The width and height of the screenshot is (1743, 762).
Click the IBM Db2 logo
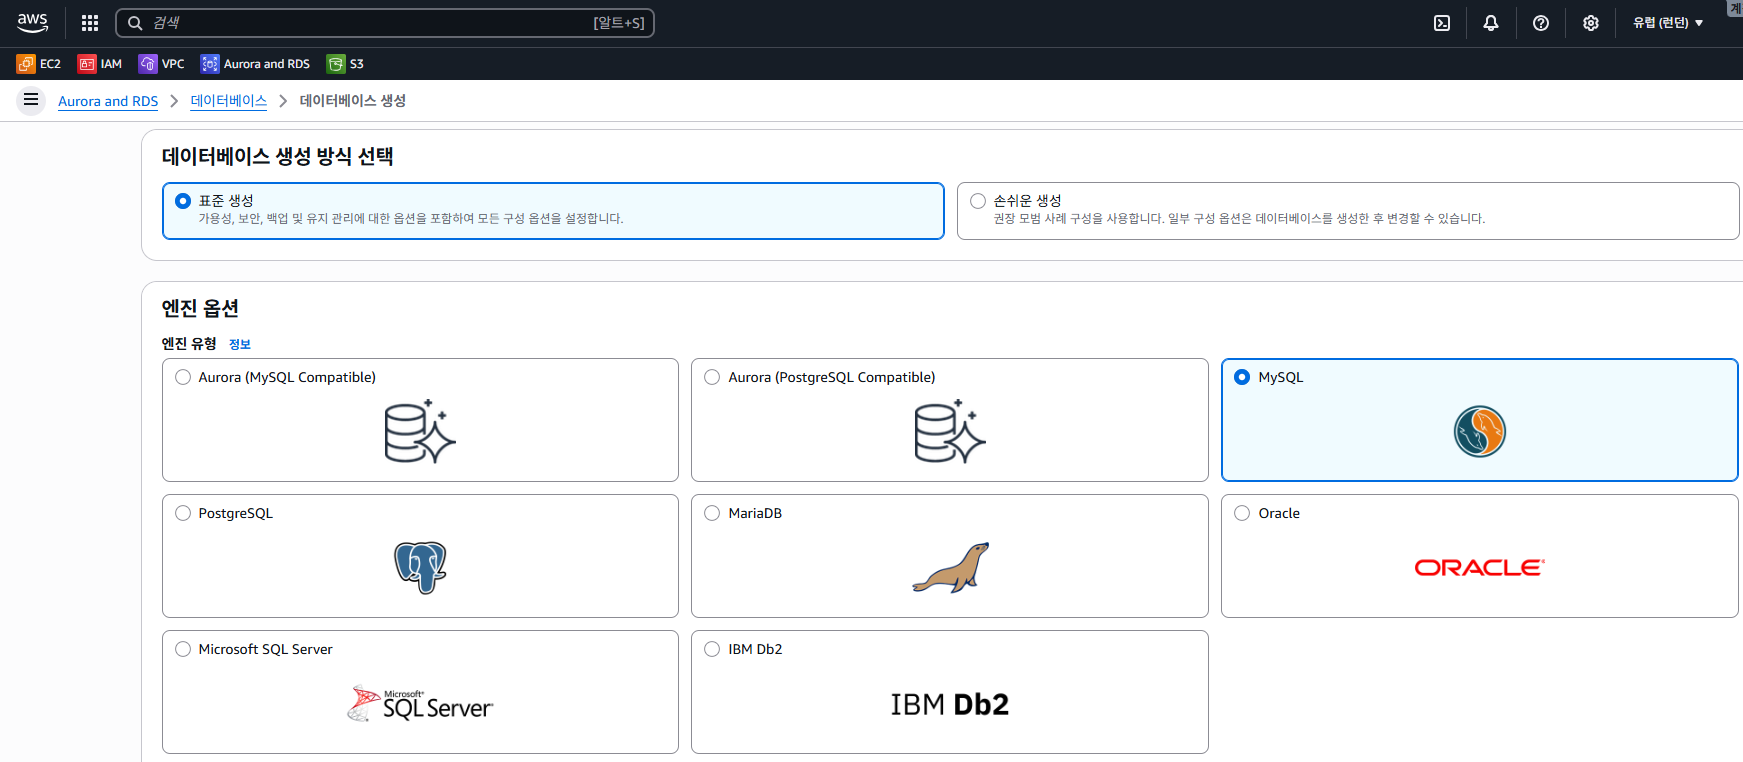pyautogui.click(x=950, y=704)
